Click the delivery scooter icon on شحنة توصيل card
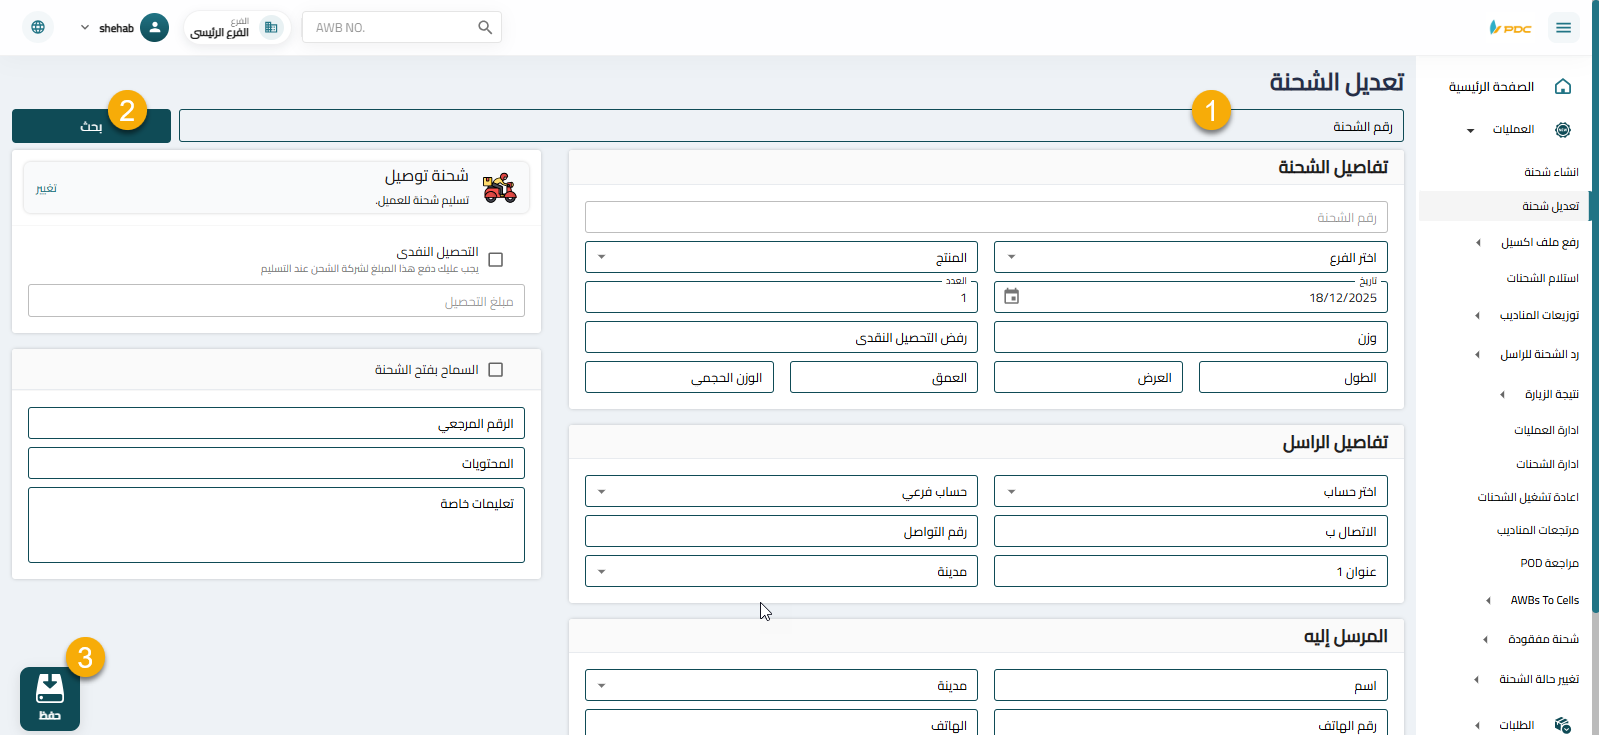The image size is (1599, 735). 499,188
